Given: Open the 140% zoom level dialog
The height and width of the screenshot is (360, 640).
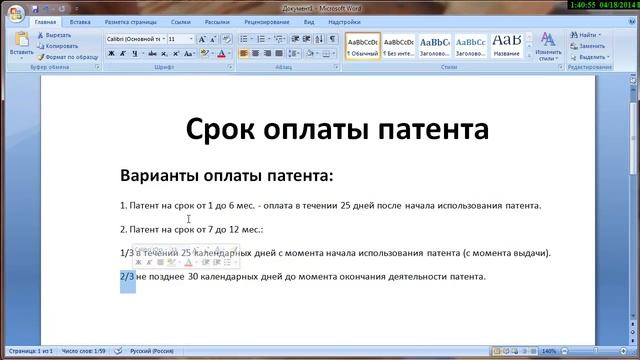Looking at the screenshot, I should [549, 351].
